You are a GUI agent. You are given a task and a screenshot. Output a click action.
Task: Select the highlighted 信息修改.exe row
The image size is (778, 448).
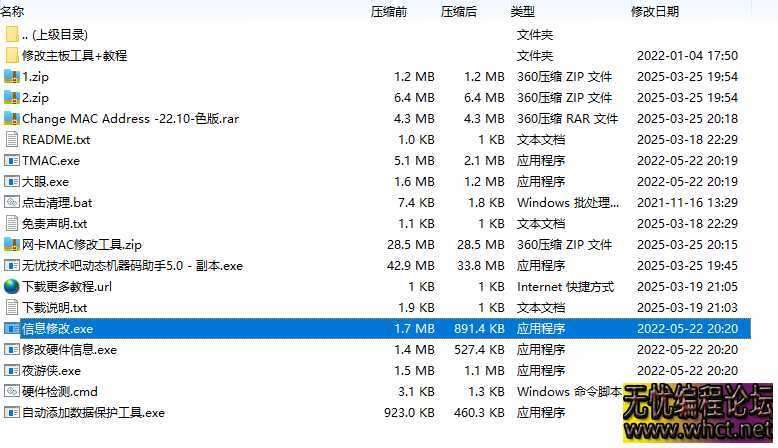[57, 329]
